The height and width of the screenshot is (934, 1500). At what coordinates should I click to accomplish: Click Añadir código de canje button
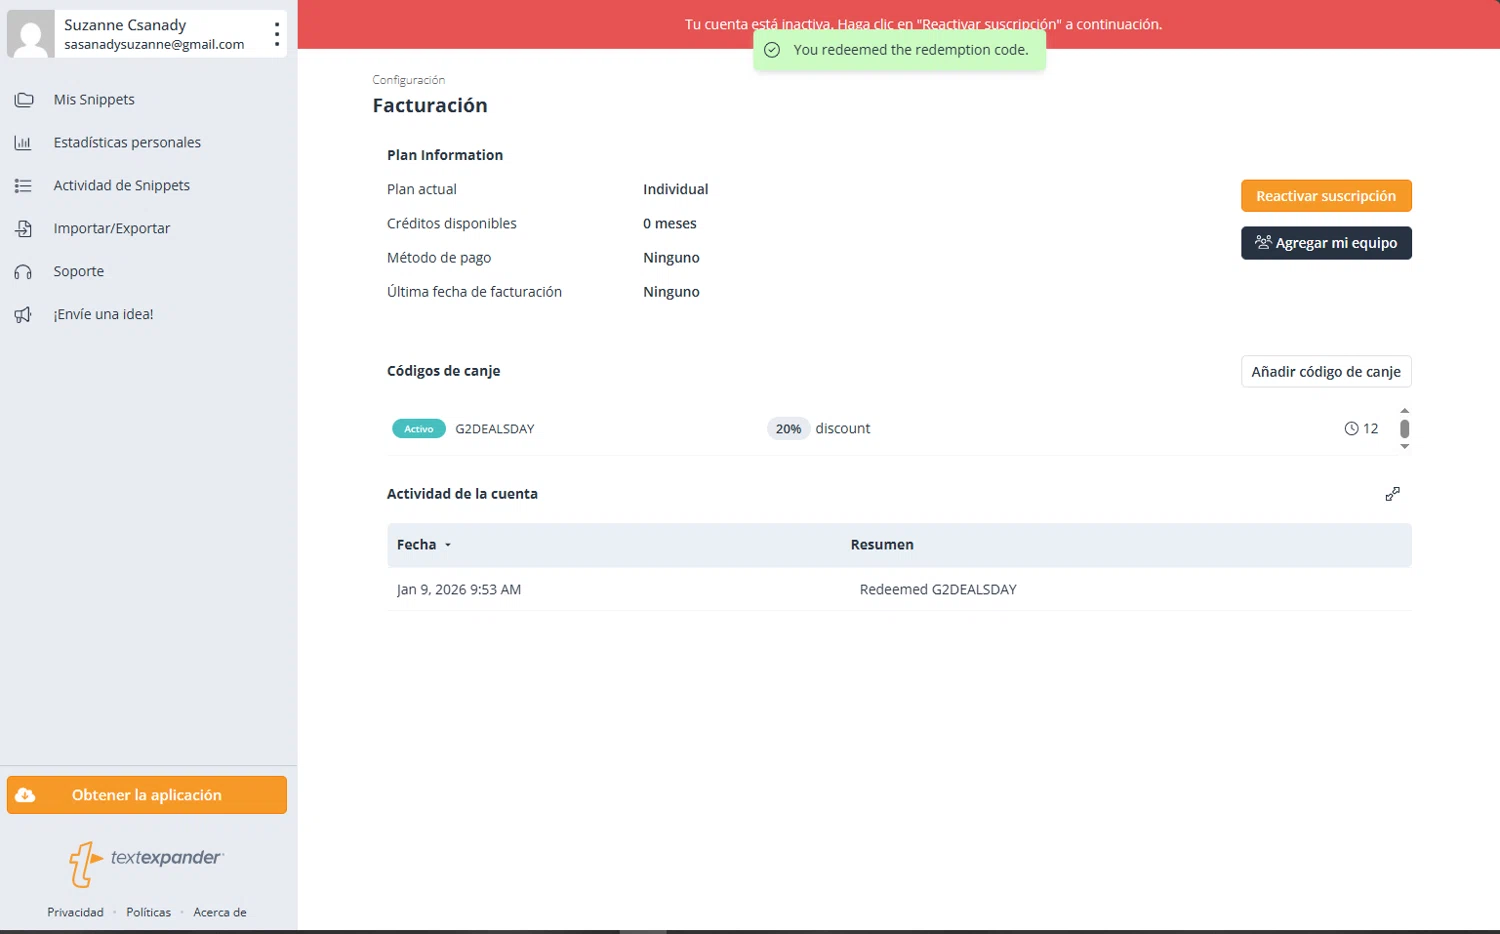point(1326,372)
